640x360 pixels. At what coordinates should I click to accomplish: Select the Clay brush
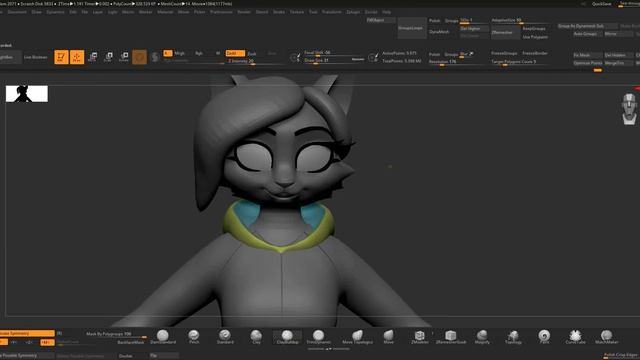point(256,337)
